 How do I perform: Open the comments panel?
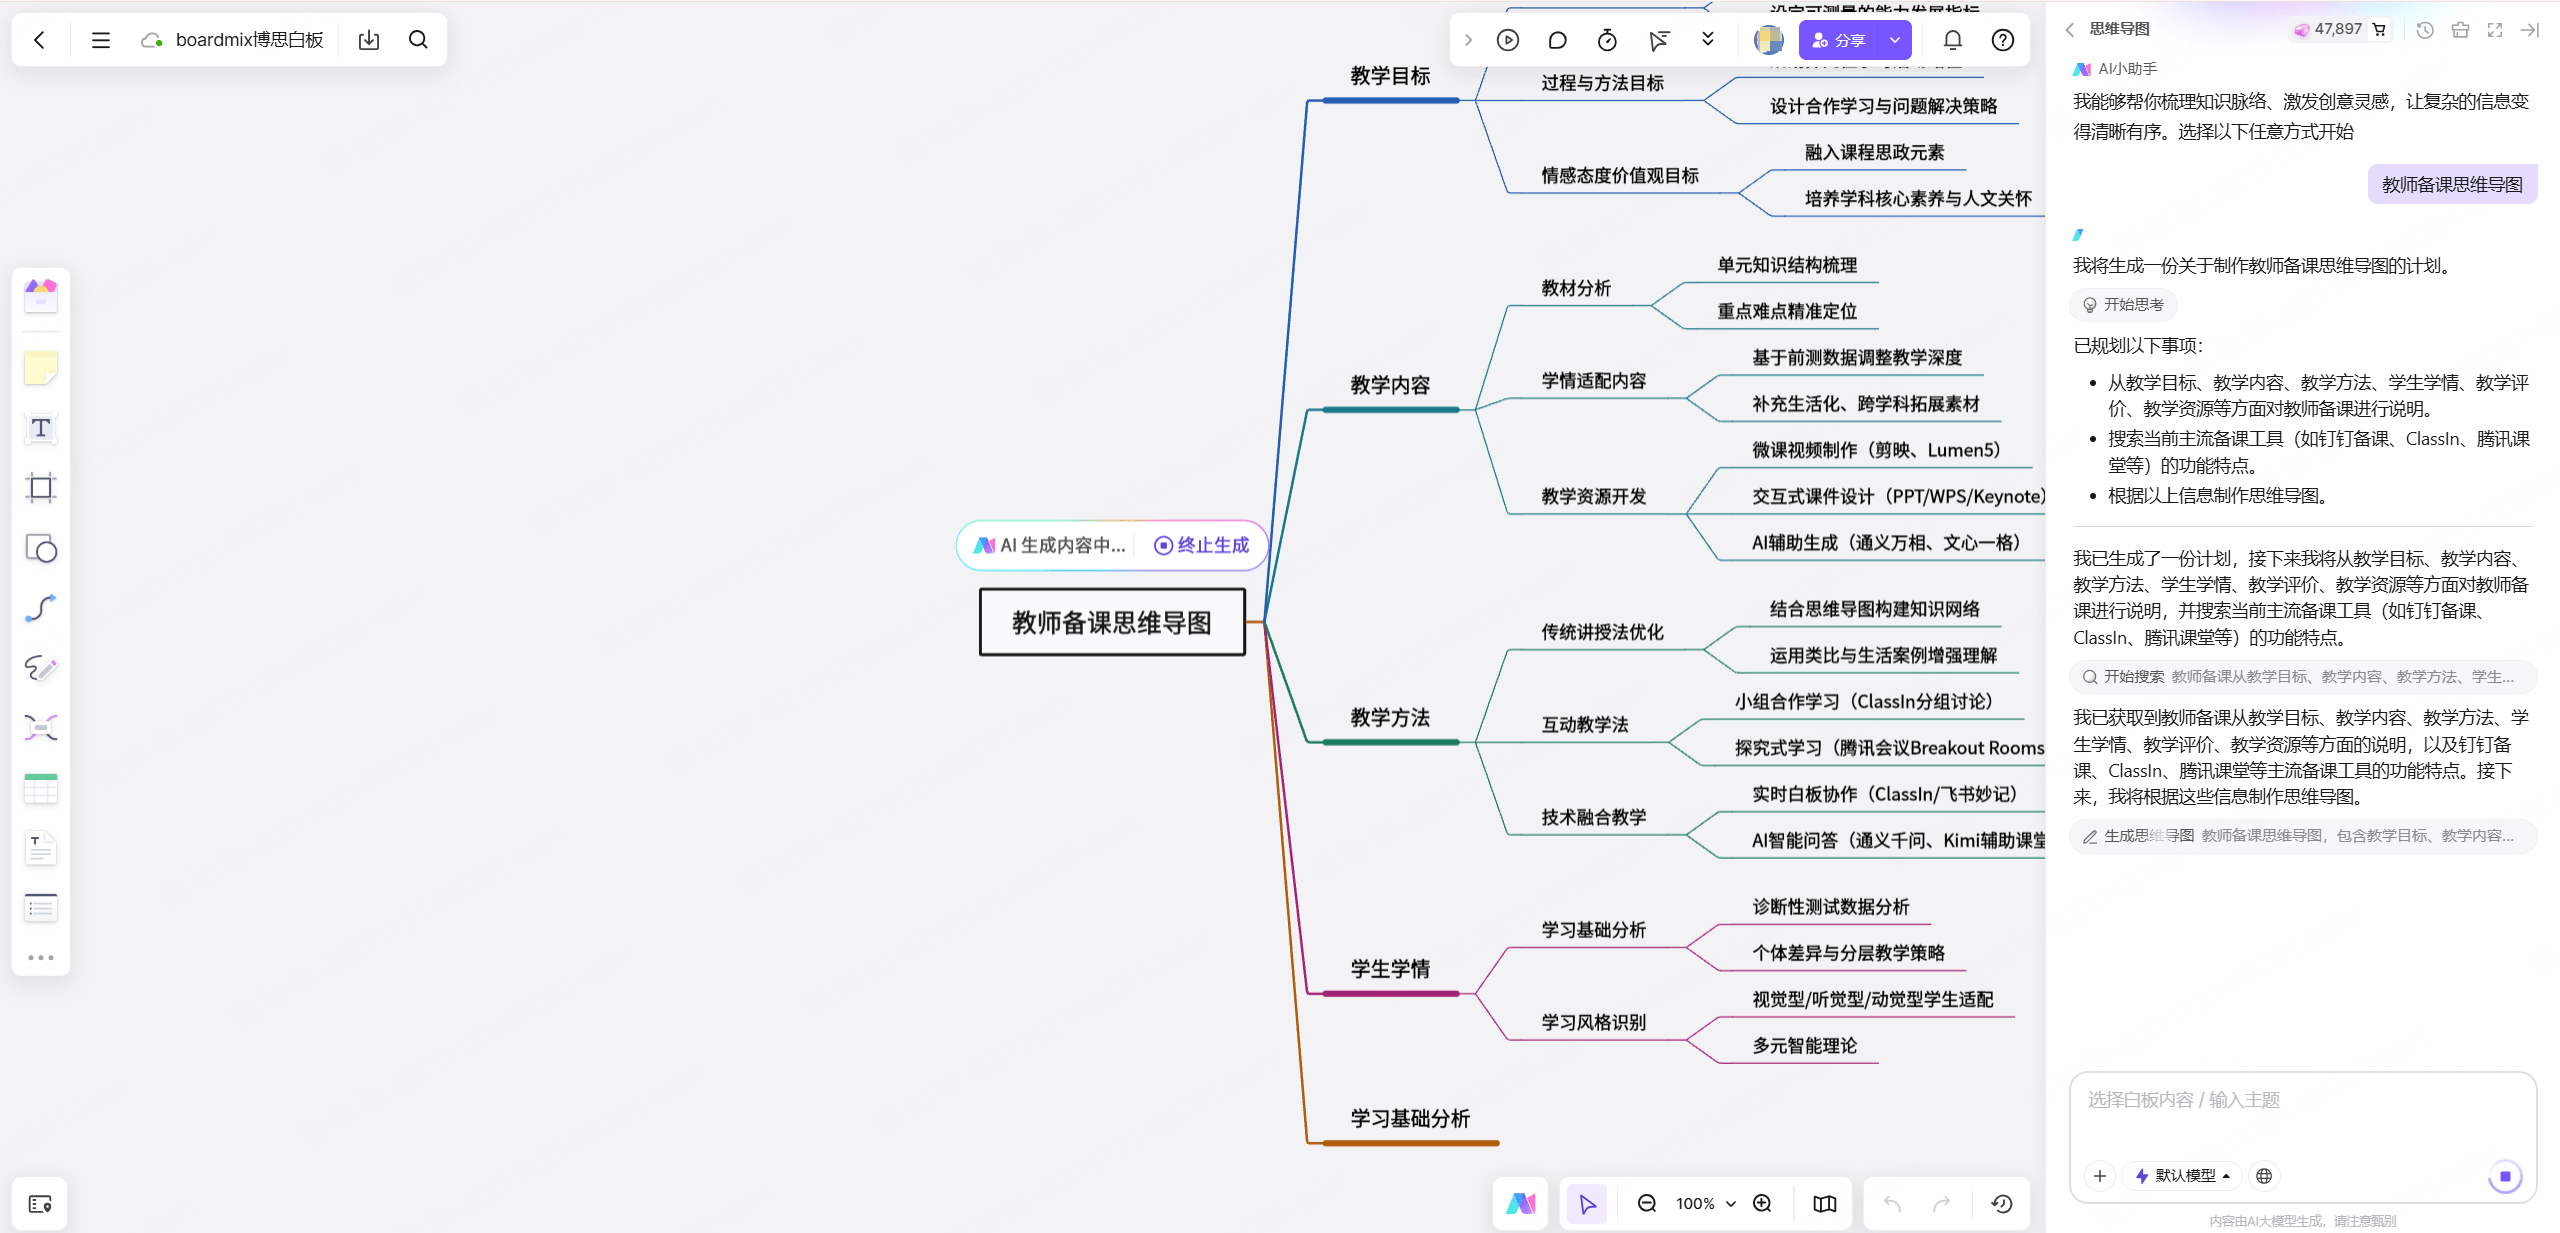point(1556,40)
